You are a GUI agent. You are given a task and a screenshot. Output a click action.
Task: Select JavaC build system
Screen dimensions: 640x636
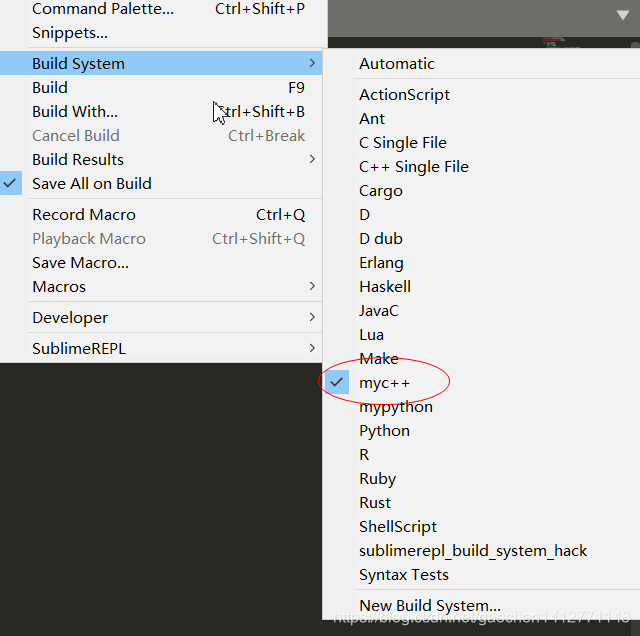481,311
